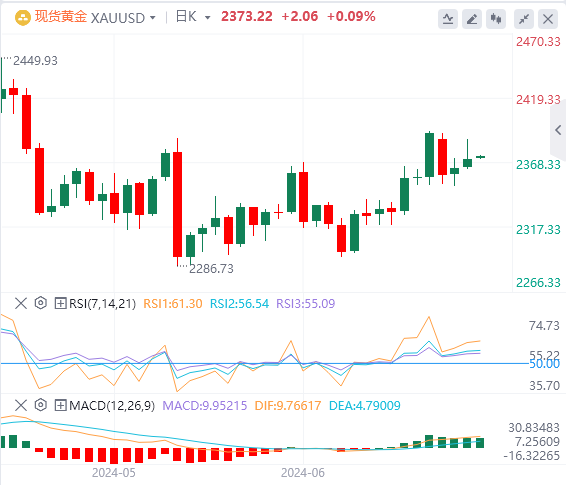Click the MACD 30.83483 axis label
Image resolution: width=566 pixels, height=485 pixels.
click(534, 428)
